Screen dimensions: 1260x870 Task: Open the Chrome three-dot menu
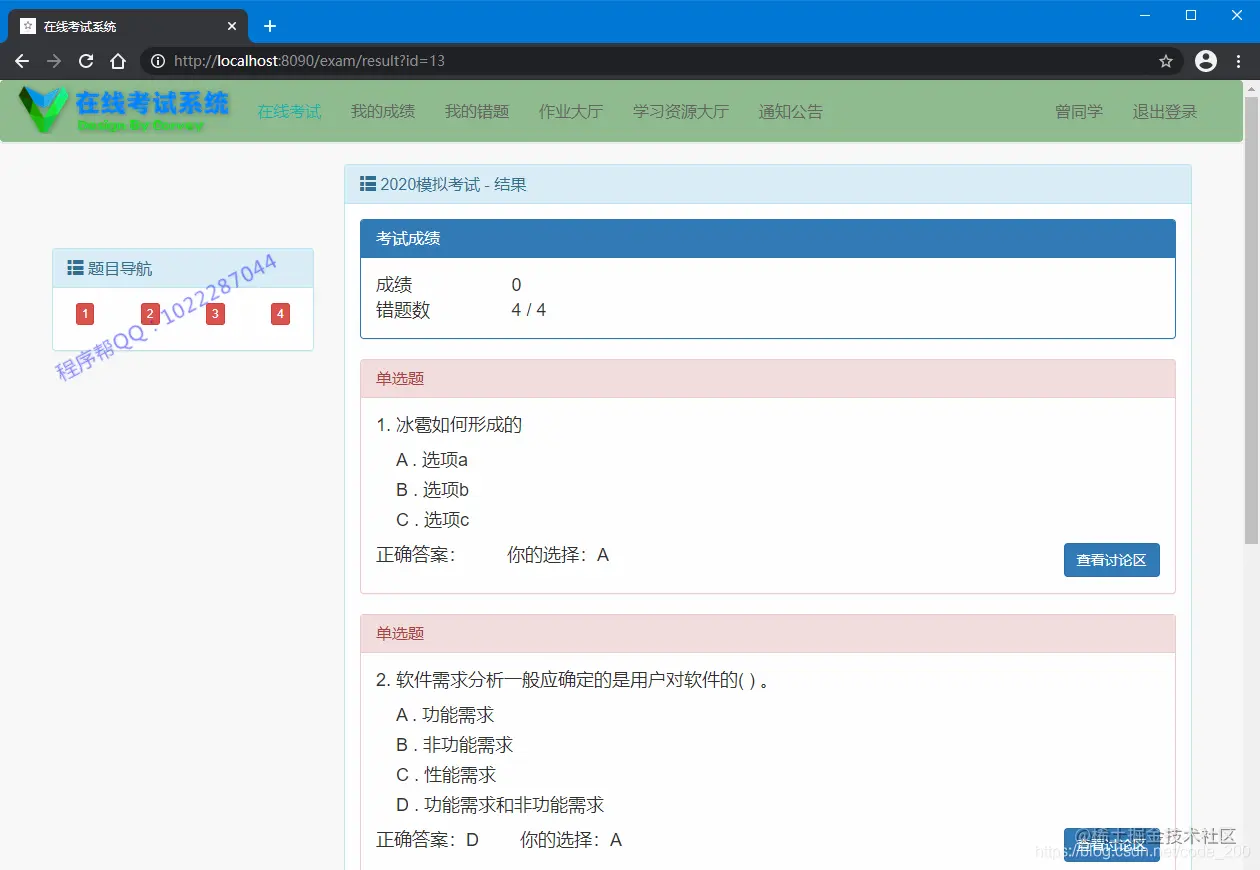(1237, 61)
